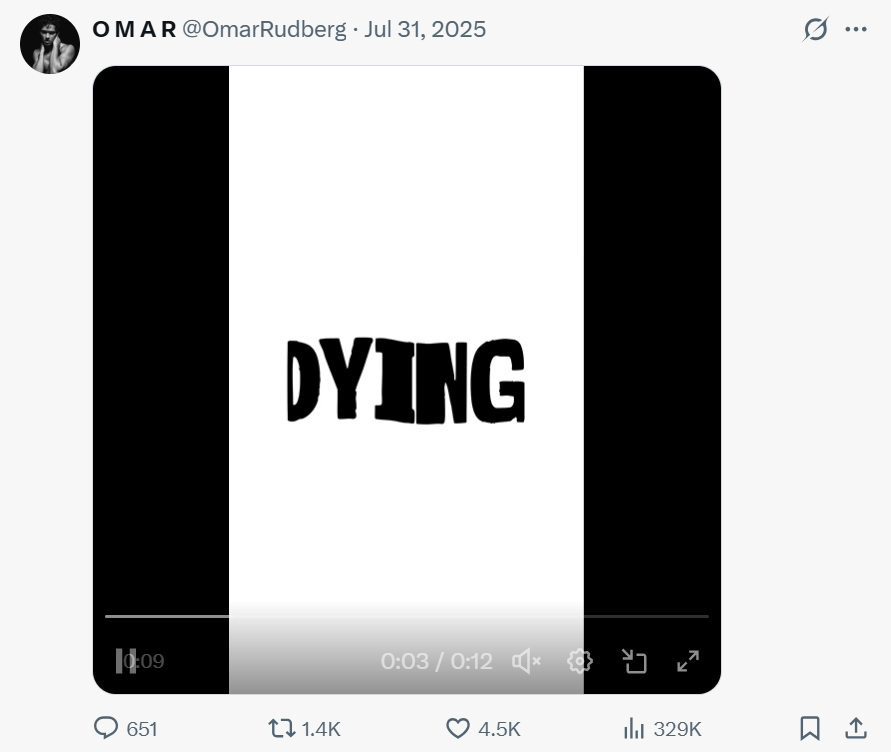Viewport: 891px width, 752px height.
Task: Reply to the post with 651 replies
Action: [107, 728]
